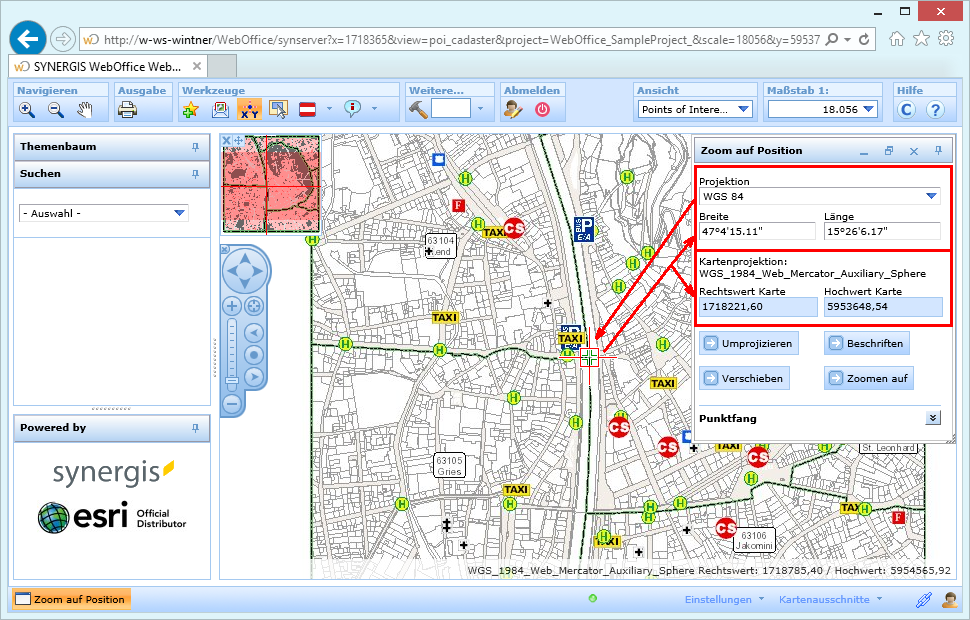Screen dimensions: 970x620
Task: Open help with the question mark icon
Action: [935, 109]
